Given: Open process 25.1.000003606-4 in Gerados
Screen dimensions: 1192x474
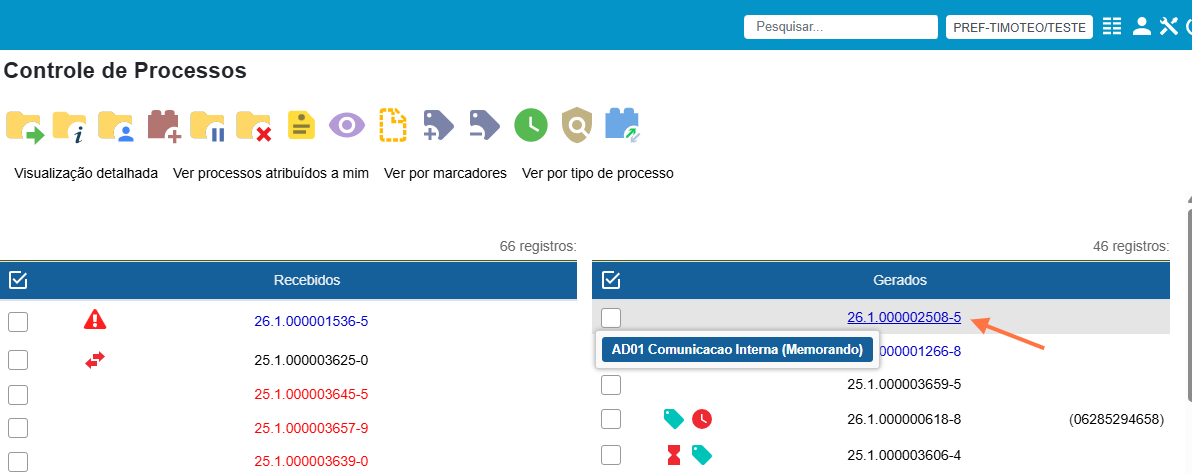Looking at the screenshot, I should click(x=904, y=455).
